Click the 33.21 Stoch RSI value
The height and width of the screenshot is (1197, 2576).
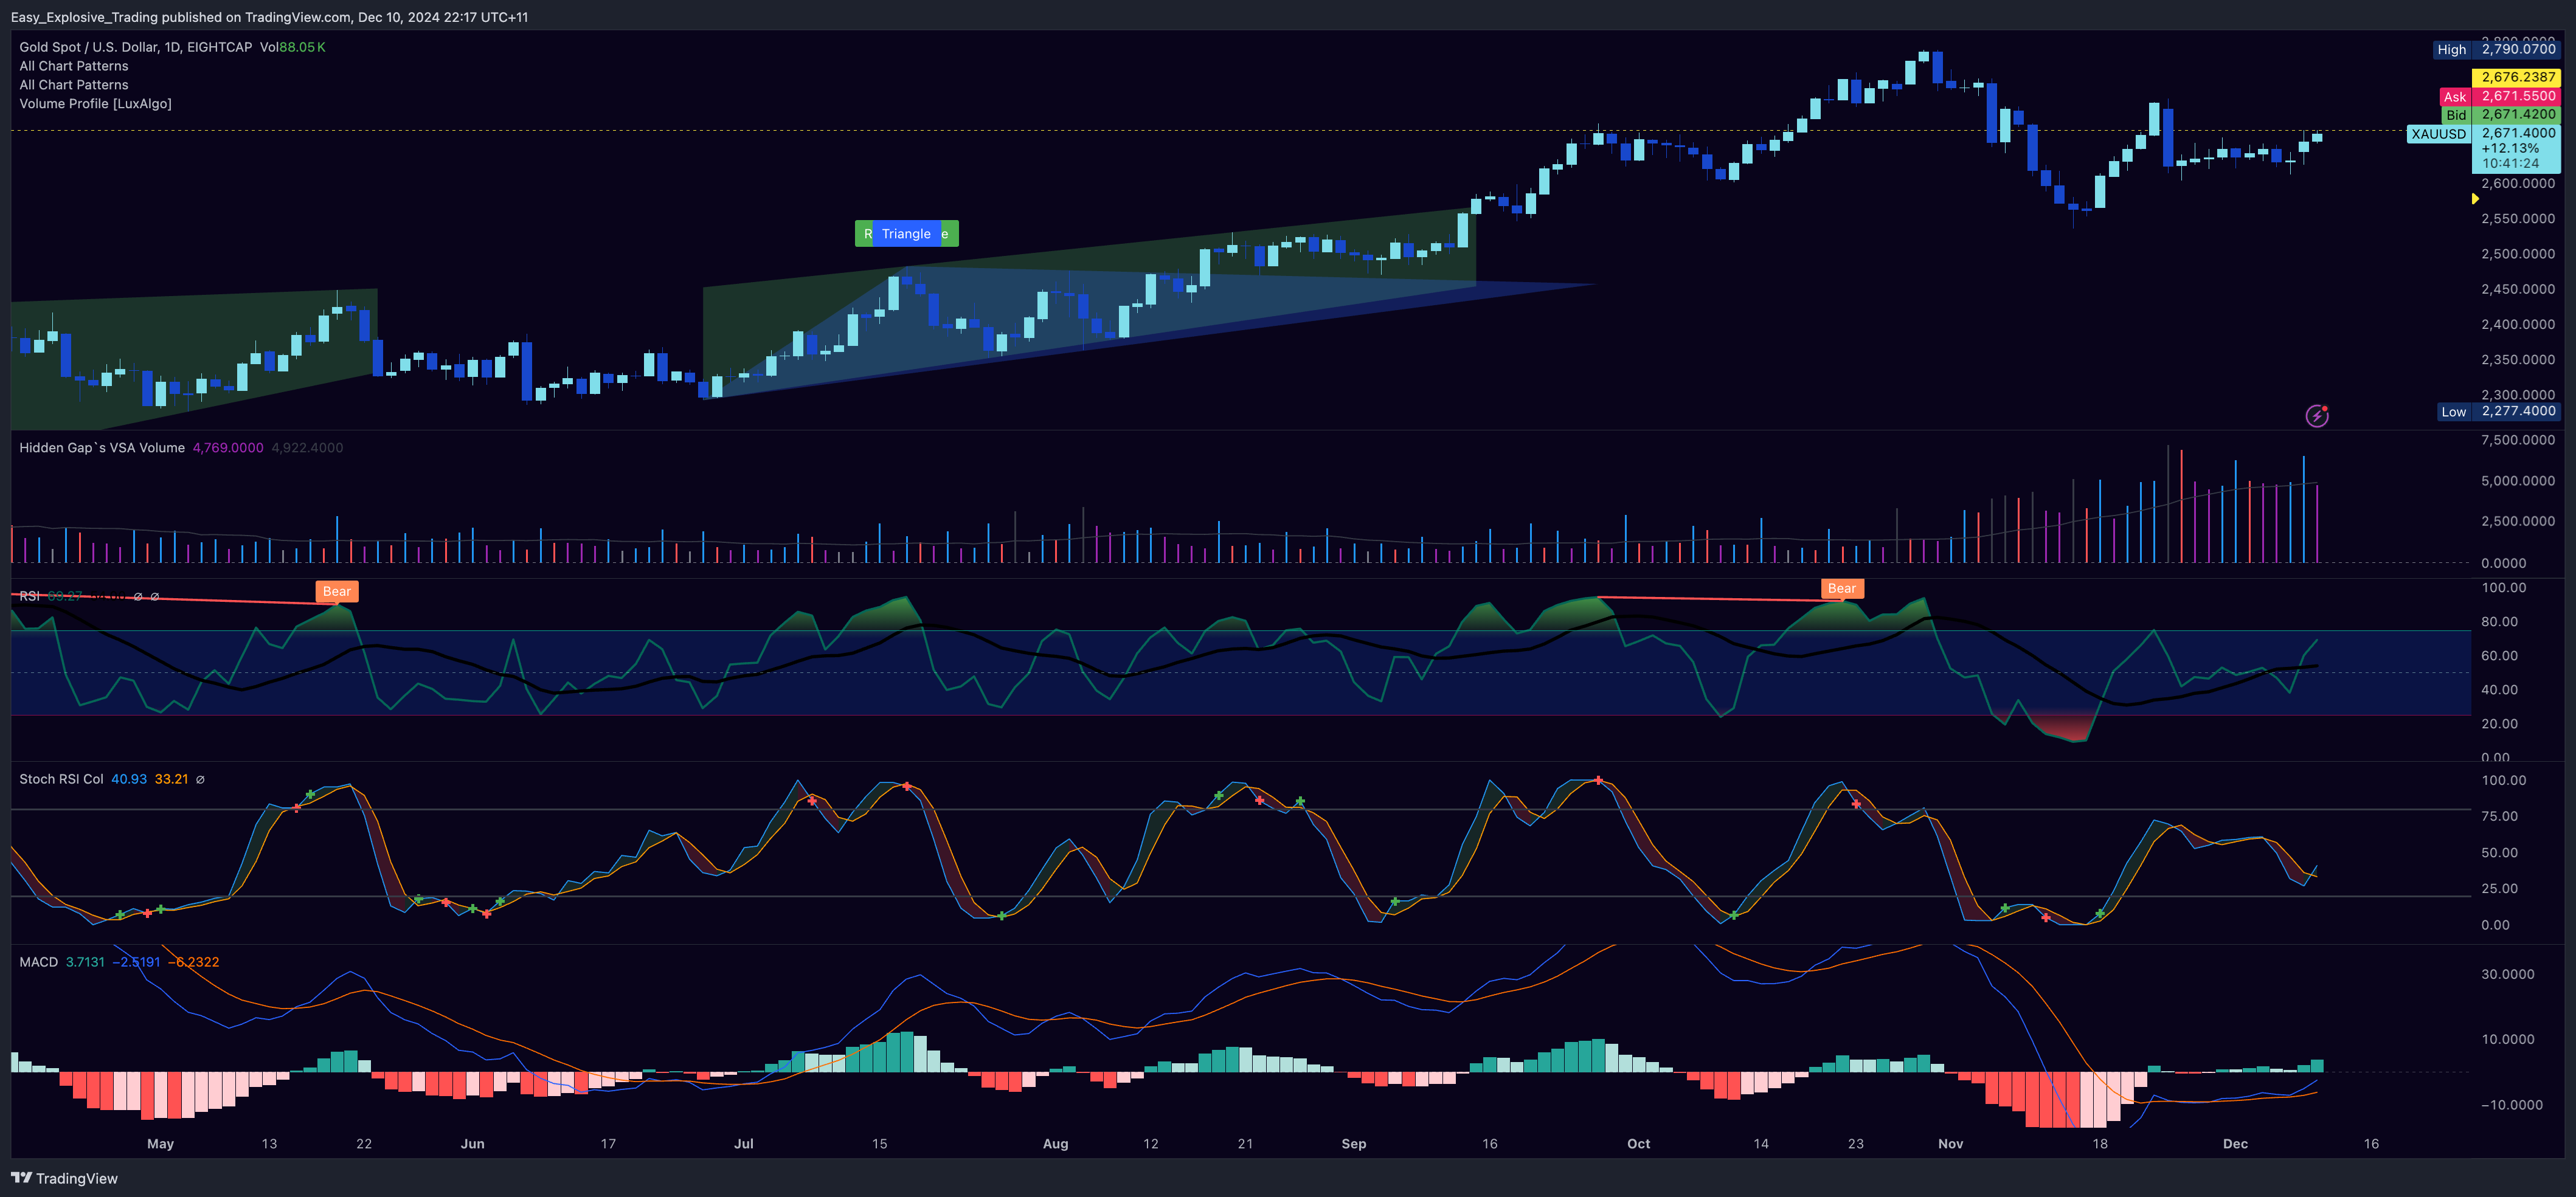(171, 780)
